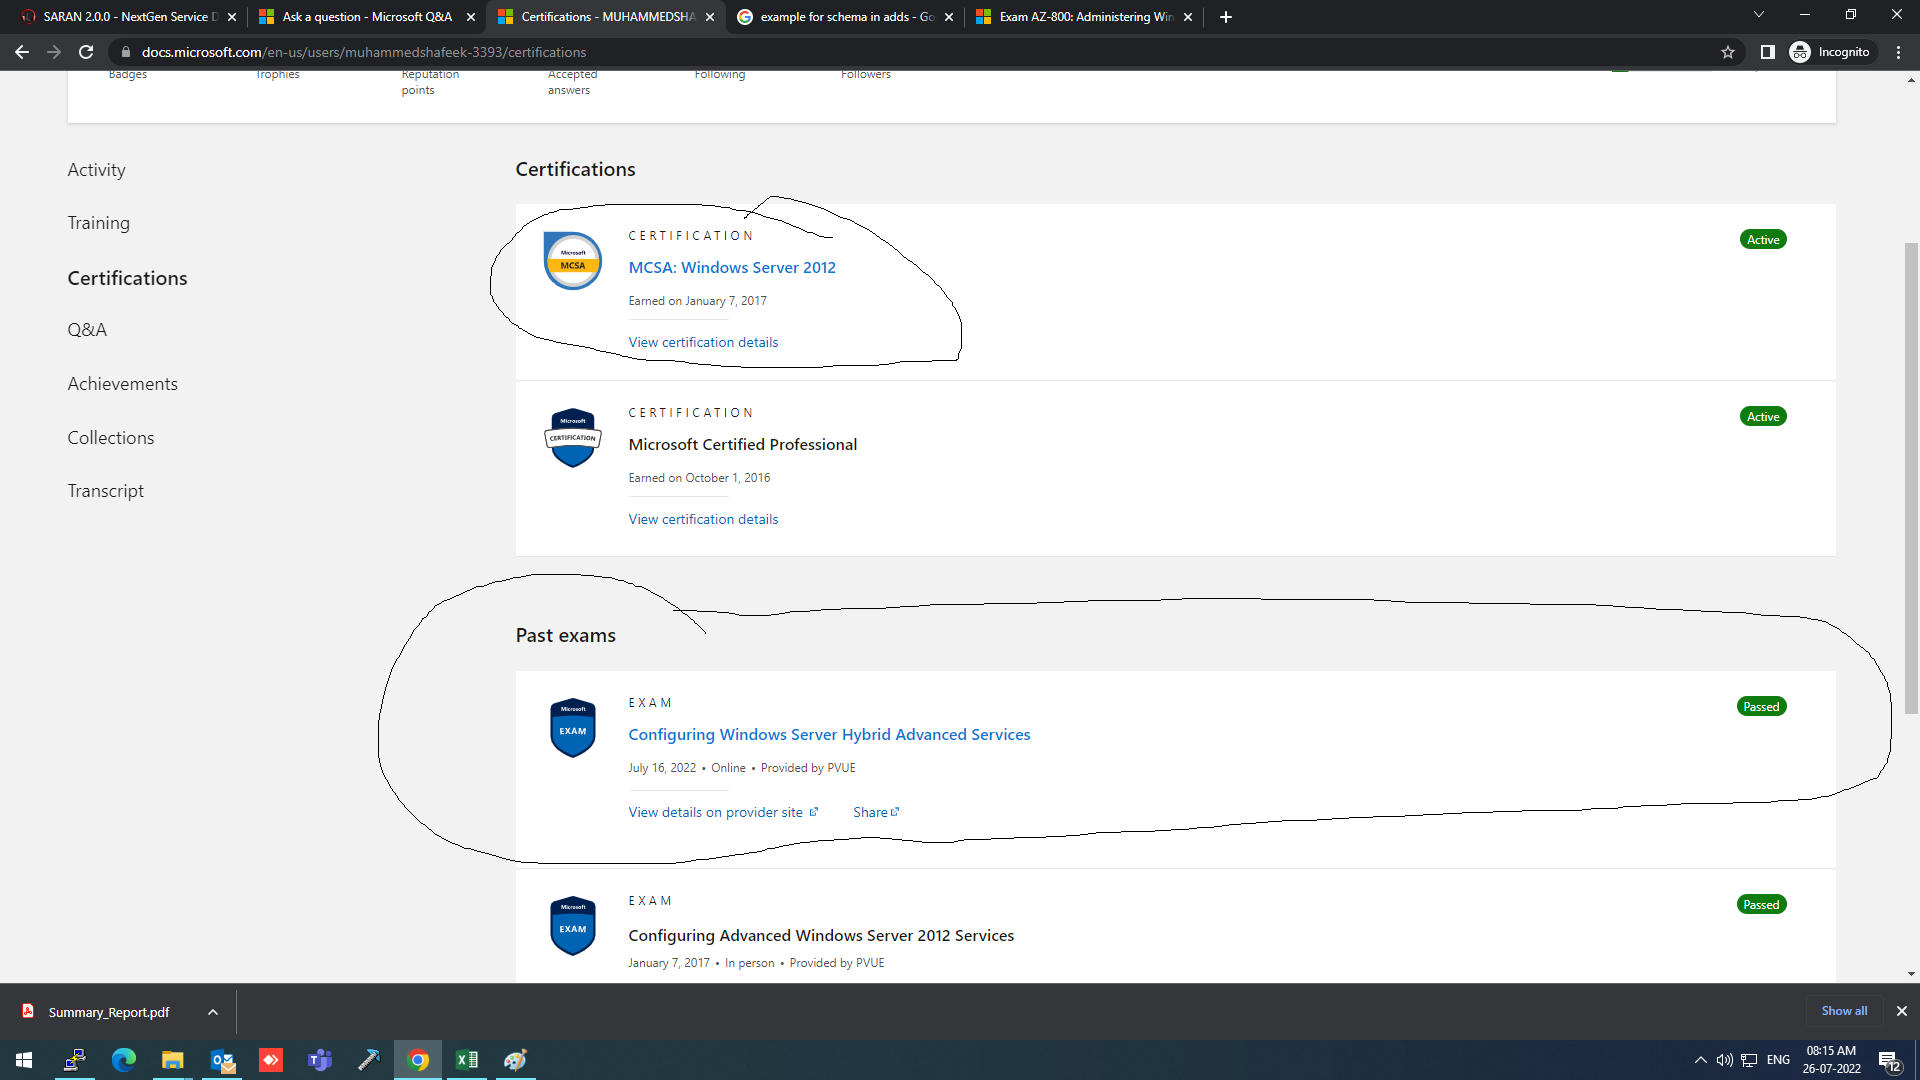This screenshot has width=1920, height=1080.
Task: Click the Active badge on MCSA certification
Action: (x=1763, y=239)
